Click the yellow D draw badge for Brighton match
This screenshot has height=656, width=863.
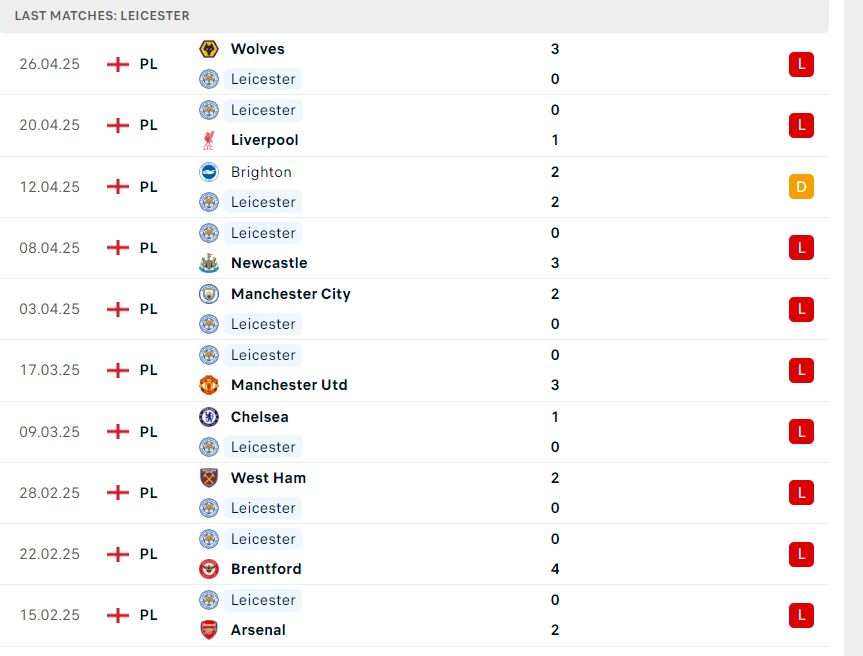tap(801, 187)
